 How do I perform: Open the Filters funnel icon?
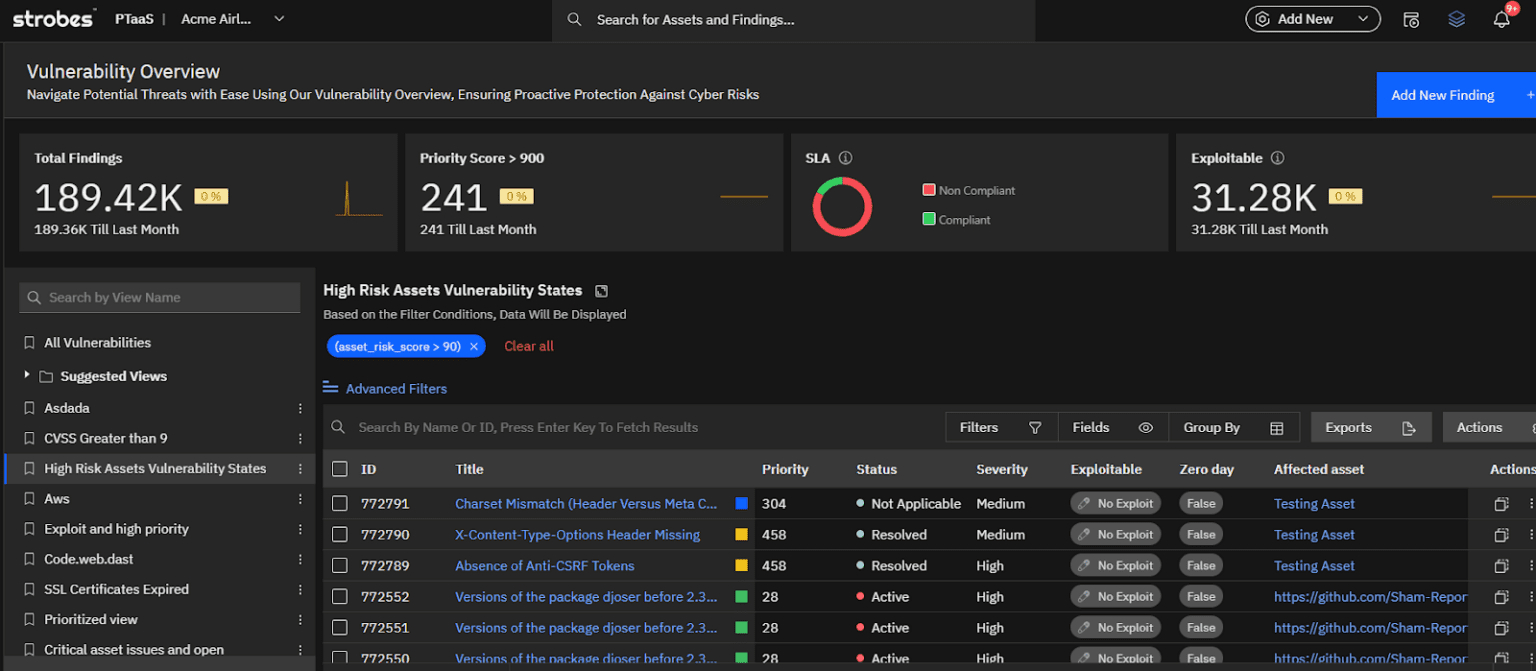tap(1037, 427)
